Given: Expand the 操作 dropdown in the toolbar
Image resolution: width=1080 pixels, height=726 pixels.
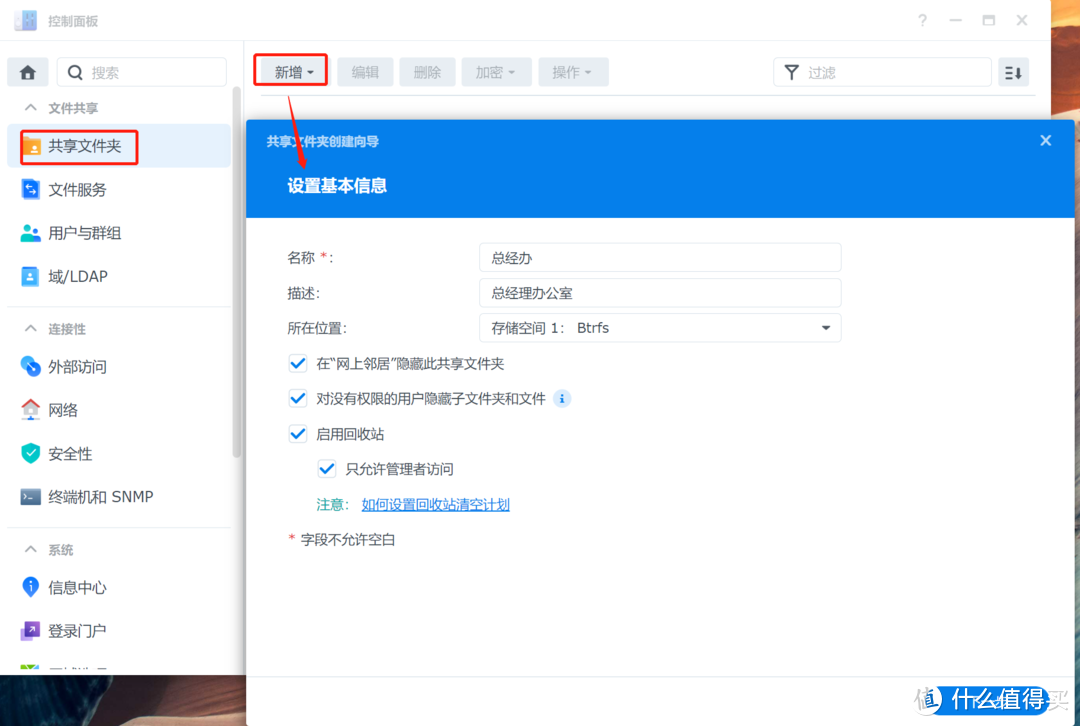Looking at the screenshot, I should (573, 71).
